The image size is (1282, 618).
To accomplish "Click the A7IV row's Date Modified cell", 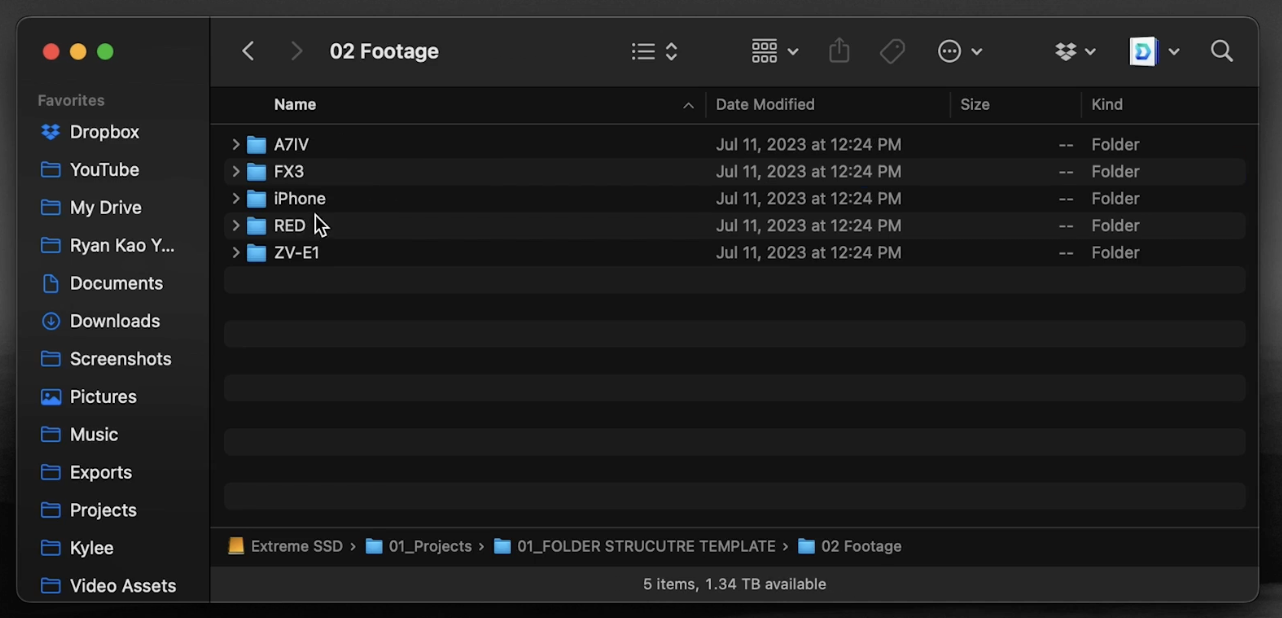I will pos(809,145).
